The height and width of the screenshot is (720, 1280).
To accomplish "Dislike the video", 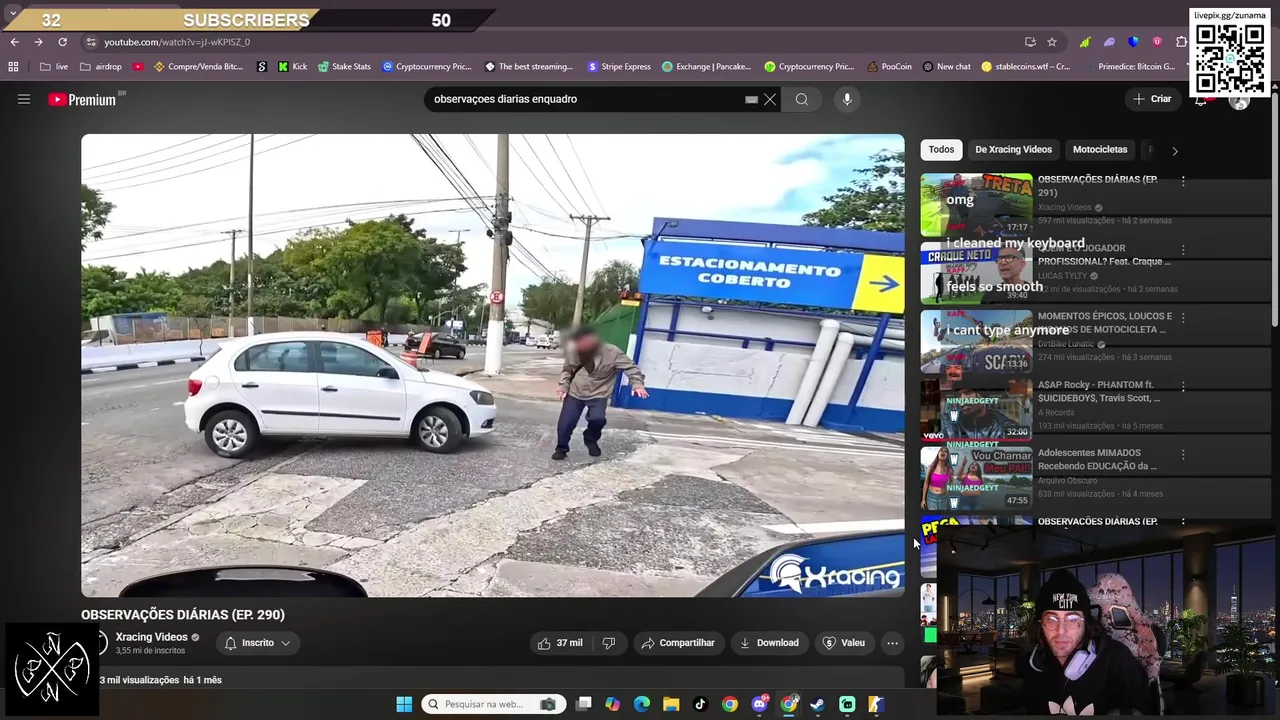I will pos(608,643).
